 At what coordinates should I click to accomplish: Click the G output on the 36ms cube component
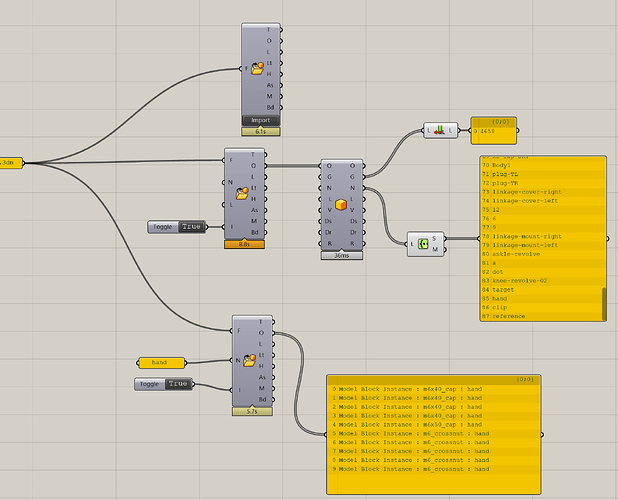click(x=352, y=177)
